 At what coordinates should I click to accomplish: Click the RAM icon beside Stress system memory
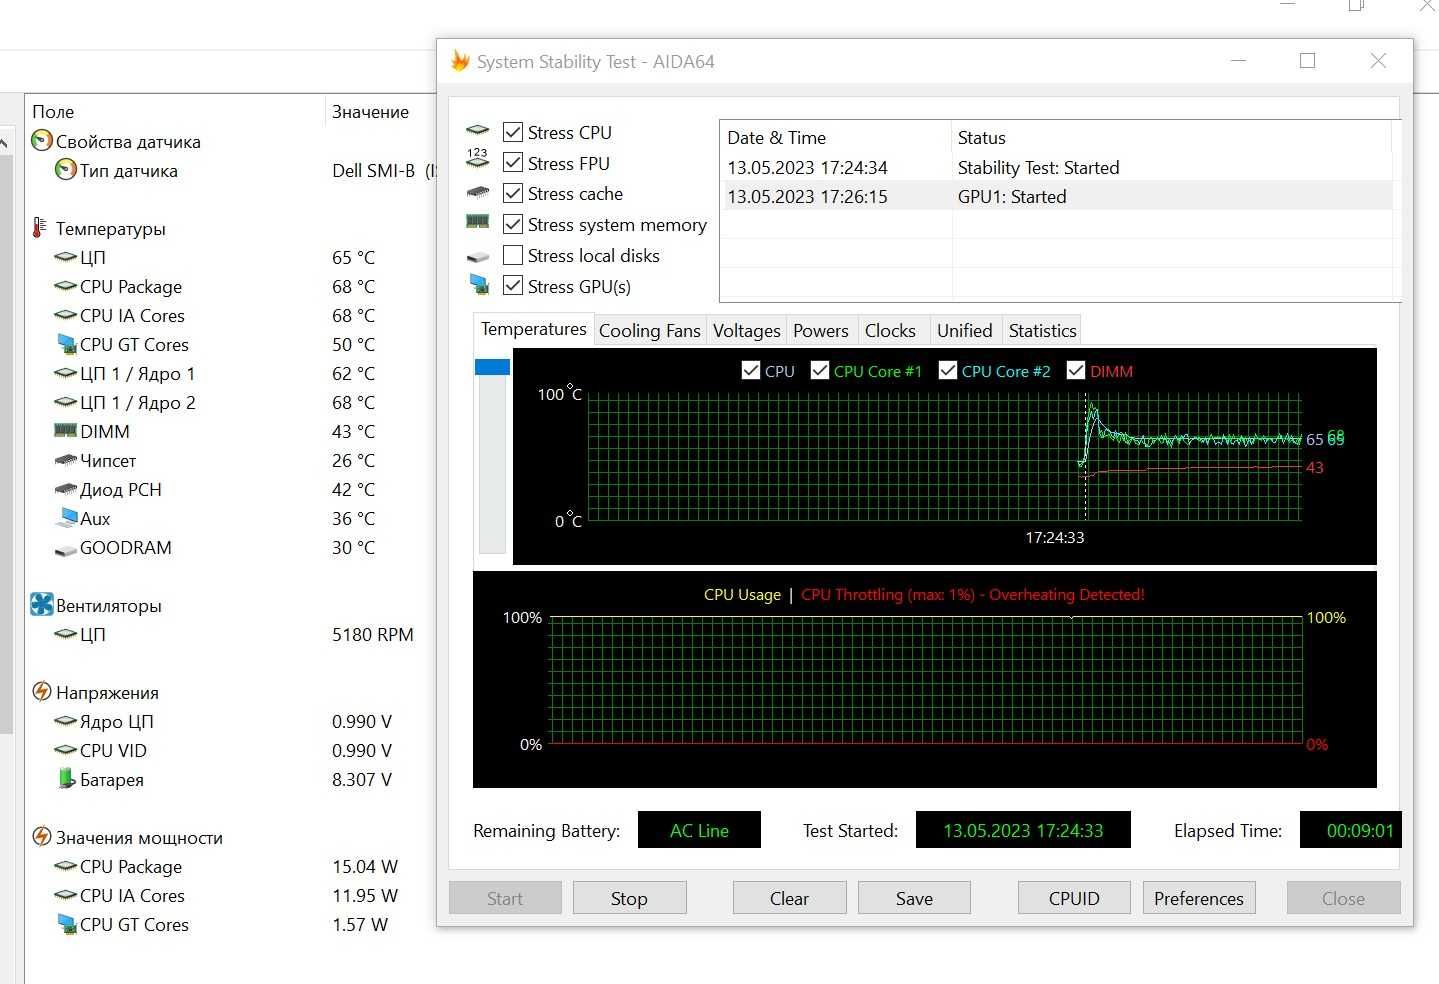pos(478,222)
